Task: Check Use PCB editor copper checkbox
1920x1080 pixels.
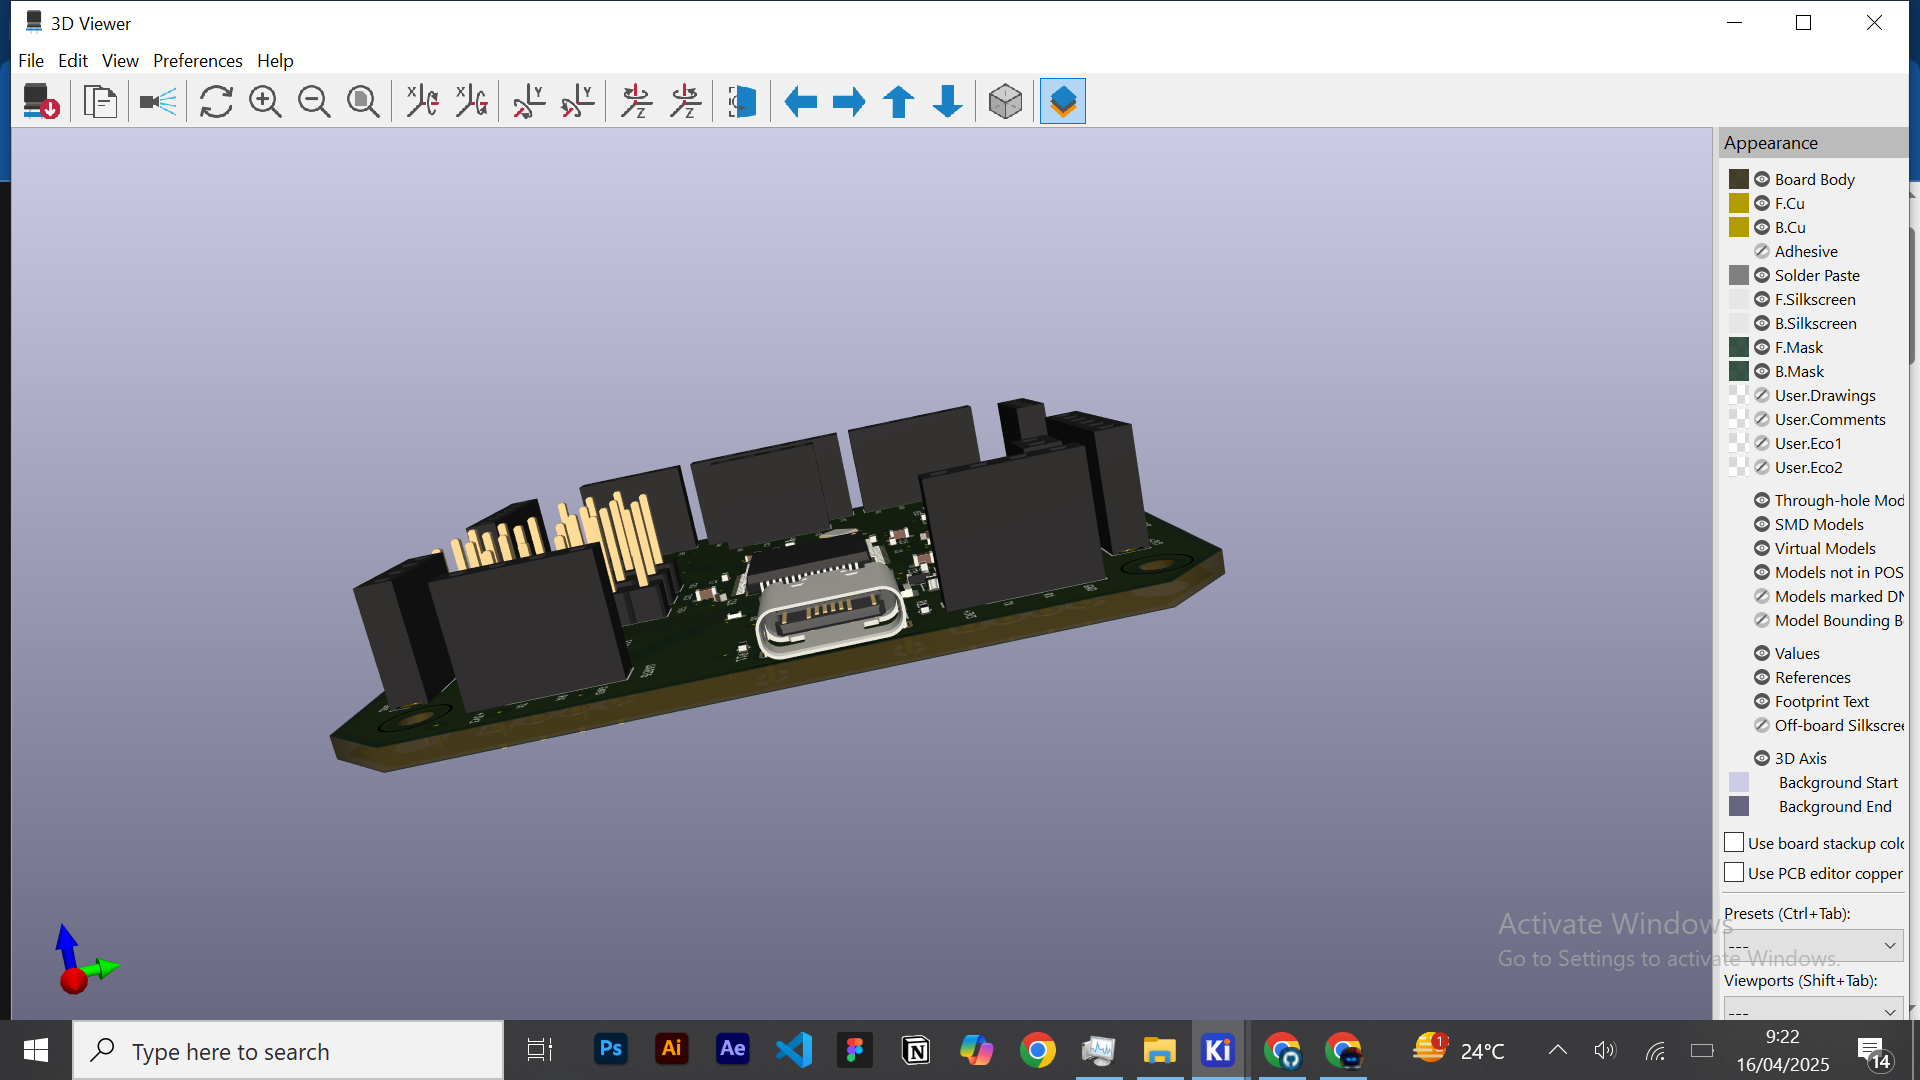Action: [x=1734, y=873]
